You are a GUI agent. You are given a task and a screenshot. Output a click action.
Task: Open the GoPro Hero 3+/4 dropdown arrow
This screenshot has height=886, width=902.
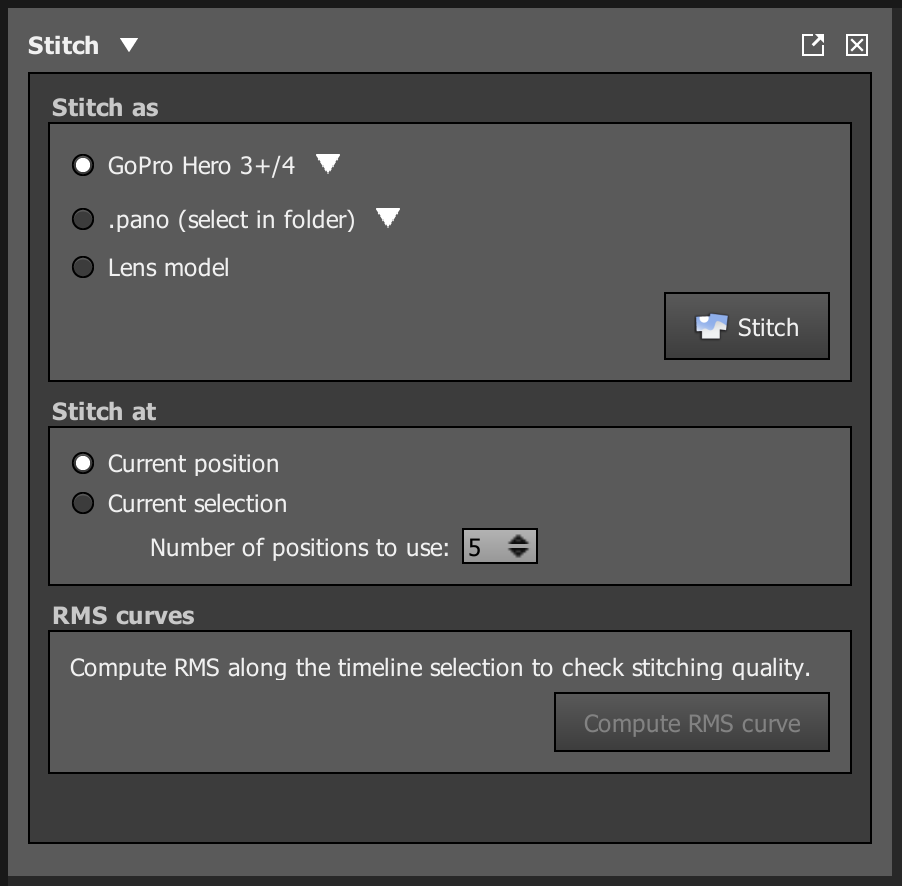[328, 164]
